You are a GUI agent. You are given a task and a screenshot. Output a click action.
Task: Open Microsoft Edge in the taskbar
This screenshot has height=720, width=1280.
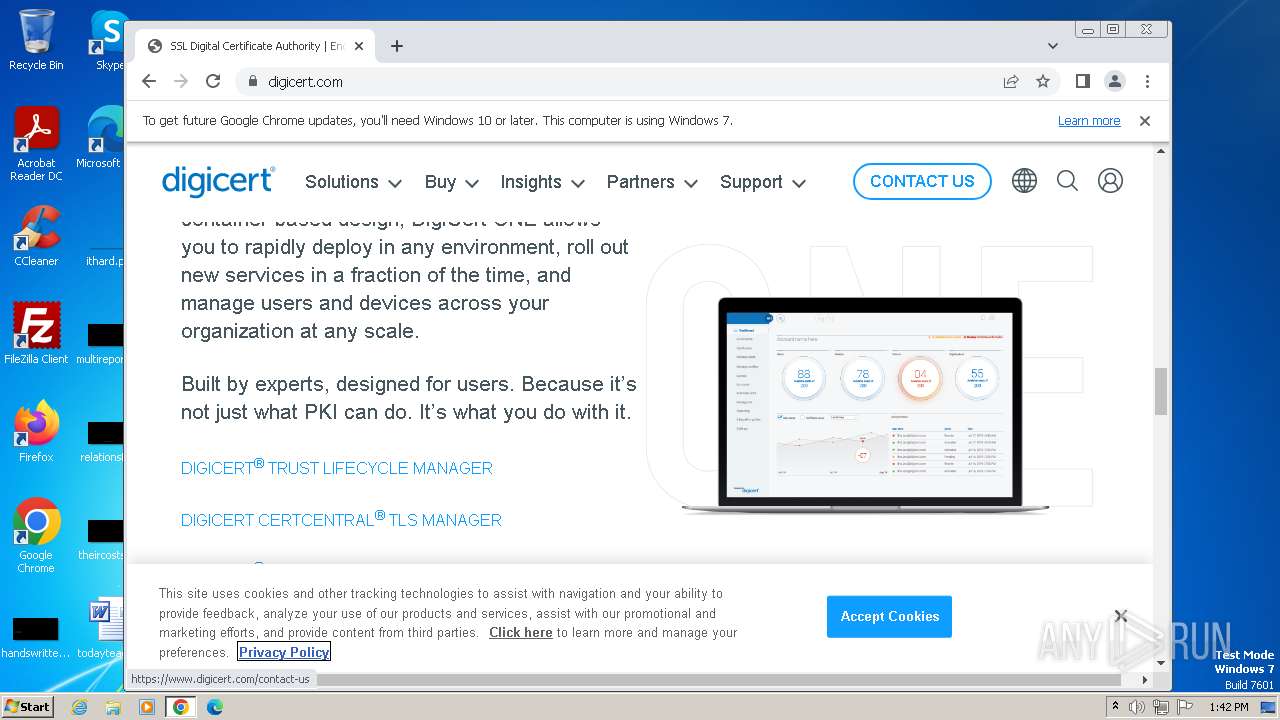coord(215,707)
